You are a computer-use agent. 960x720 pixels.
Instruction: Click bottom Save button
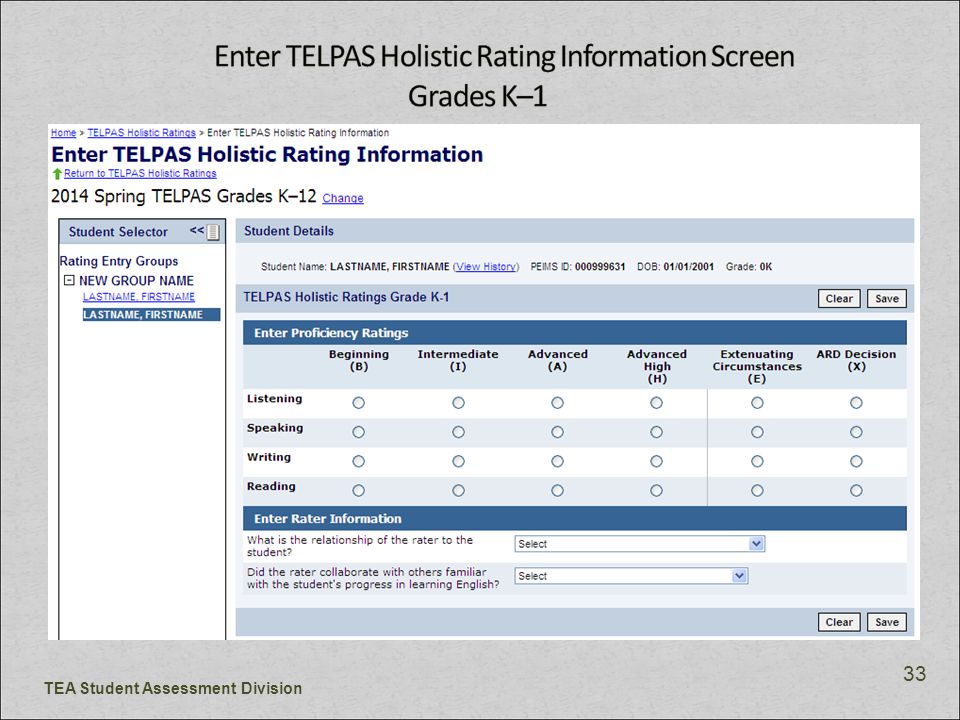point(887,622)
